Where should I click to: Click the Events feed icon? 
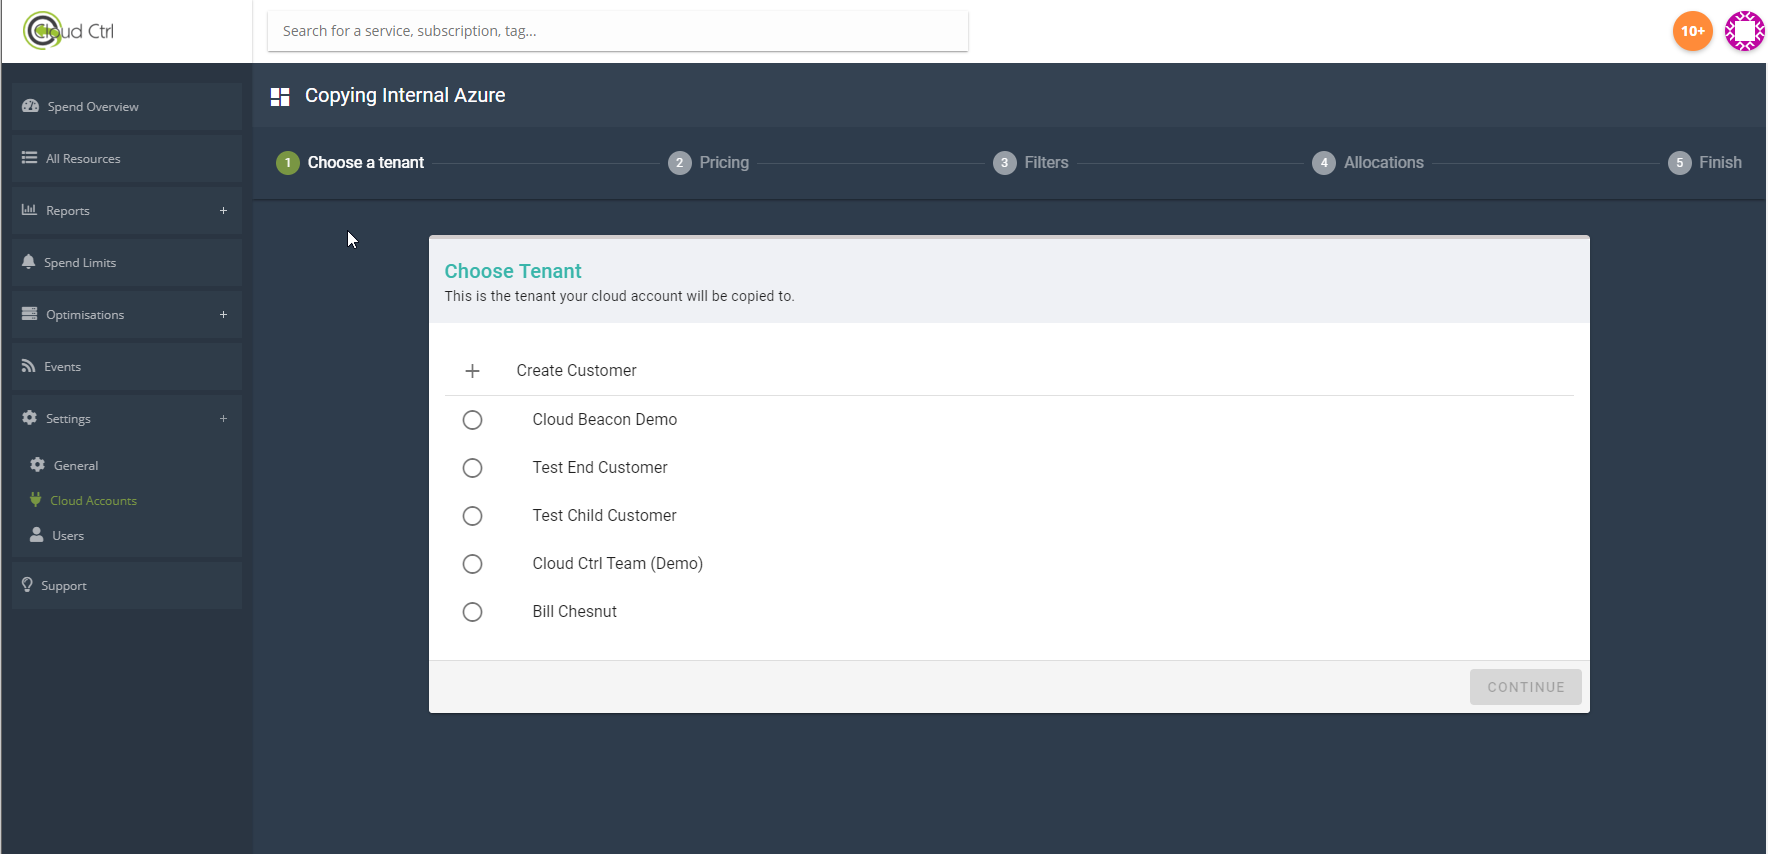[28, 366]
